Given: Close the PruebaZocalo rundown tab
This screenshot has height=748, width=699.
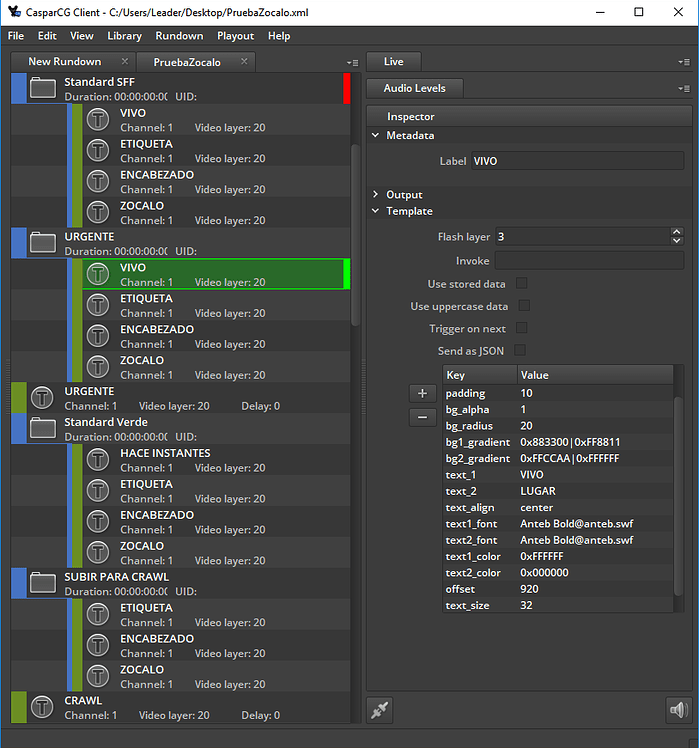Looking at the screenshot, I should tap(244, 62).
